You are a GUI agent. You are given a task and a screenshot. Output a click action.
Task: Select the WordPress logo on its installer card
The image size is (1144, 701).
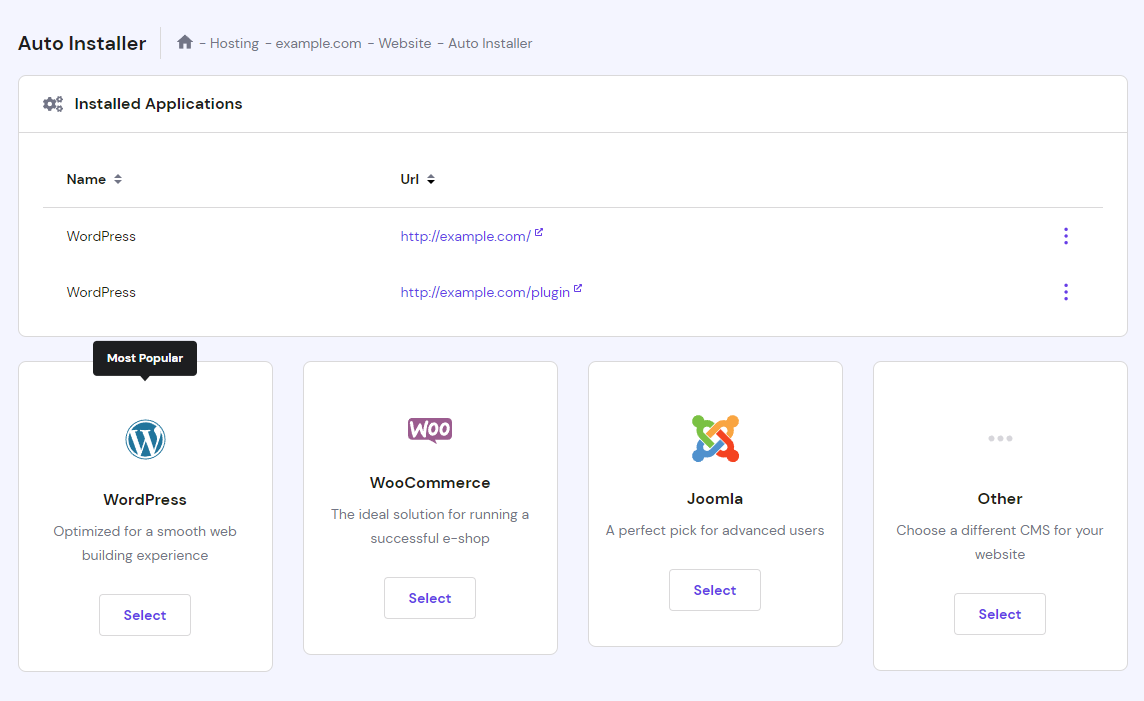pos(145,439)
